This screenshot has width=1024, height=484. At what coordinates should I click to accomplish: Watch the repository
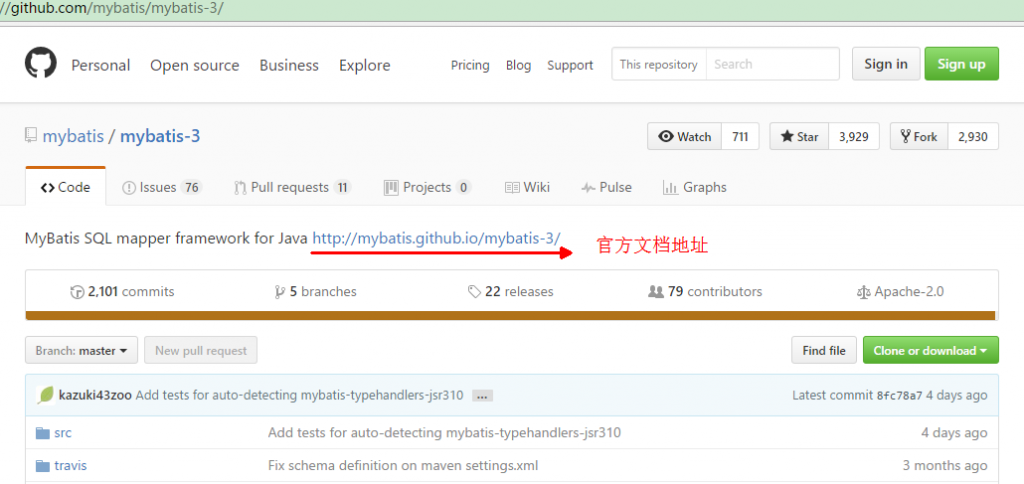pos(684,137)
